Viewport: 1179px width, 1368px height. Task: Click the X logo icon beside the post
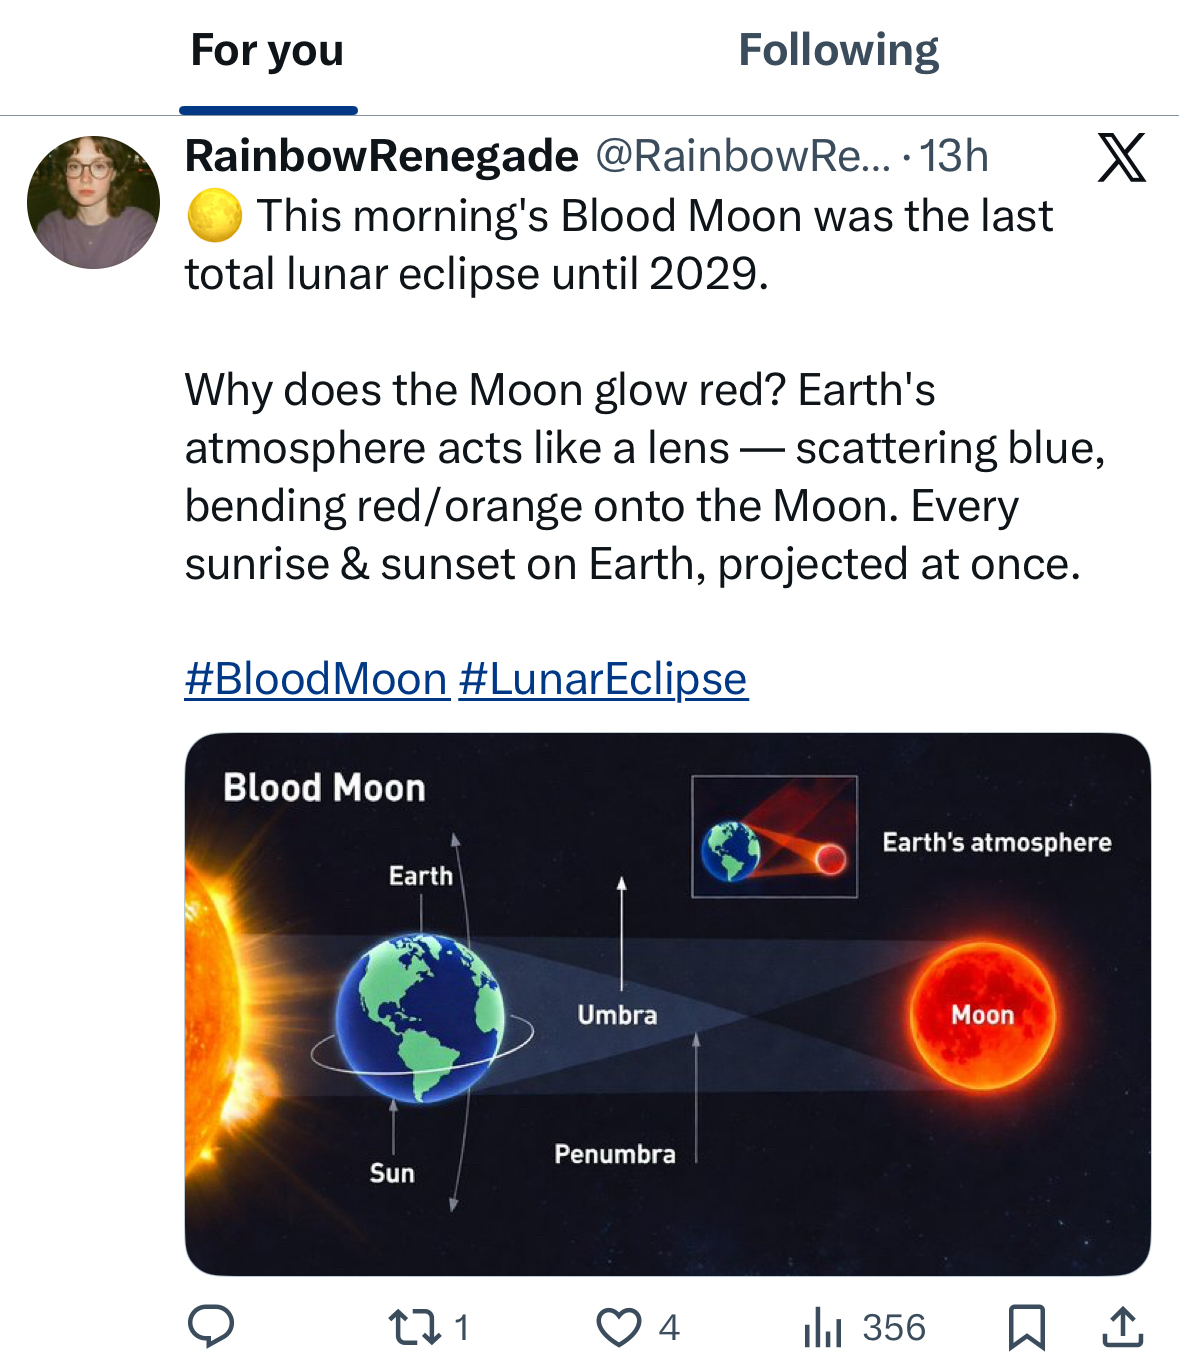[x=1121, y=157]
